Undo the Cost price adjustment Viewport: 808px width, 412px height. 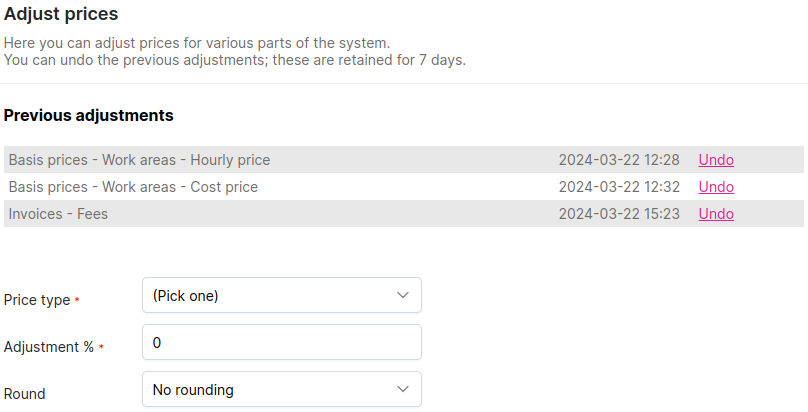coord(716,187)
